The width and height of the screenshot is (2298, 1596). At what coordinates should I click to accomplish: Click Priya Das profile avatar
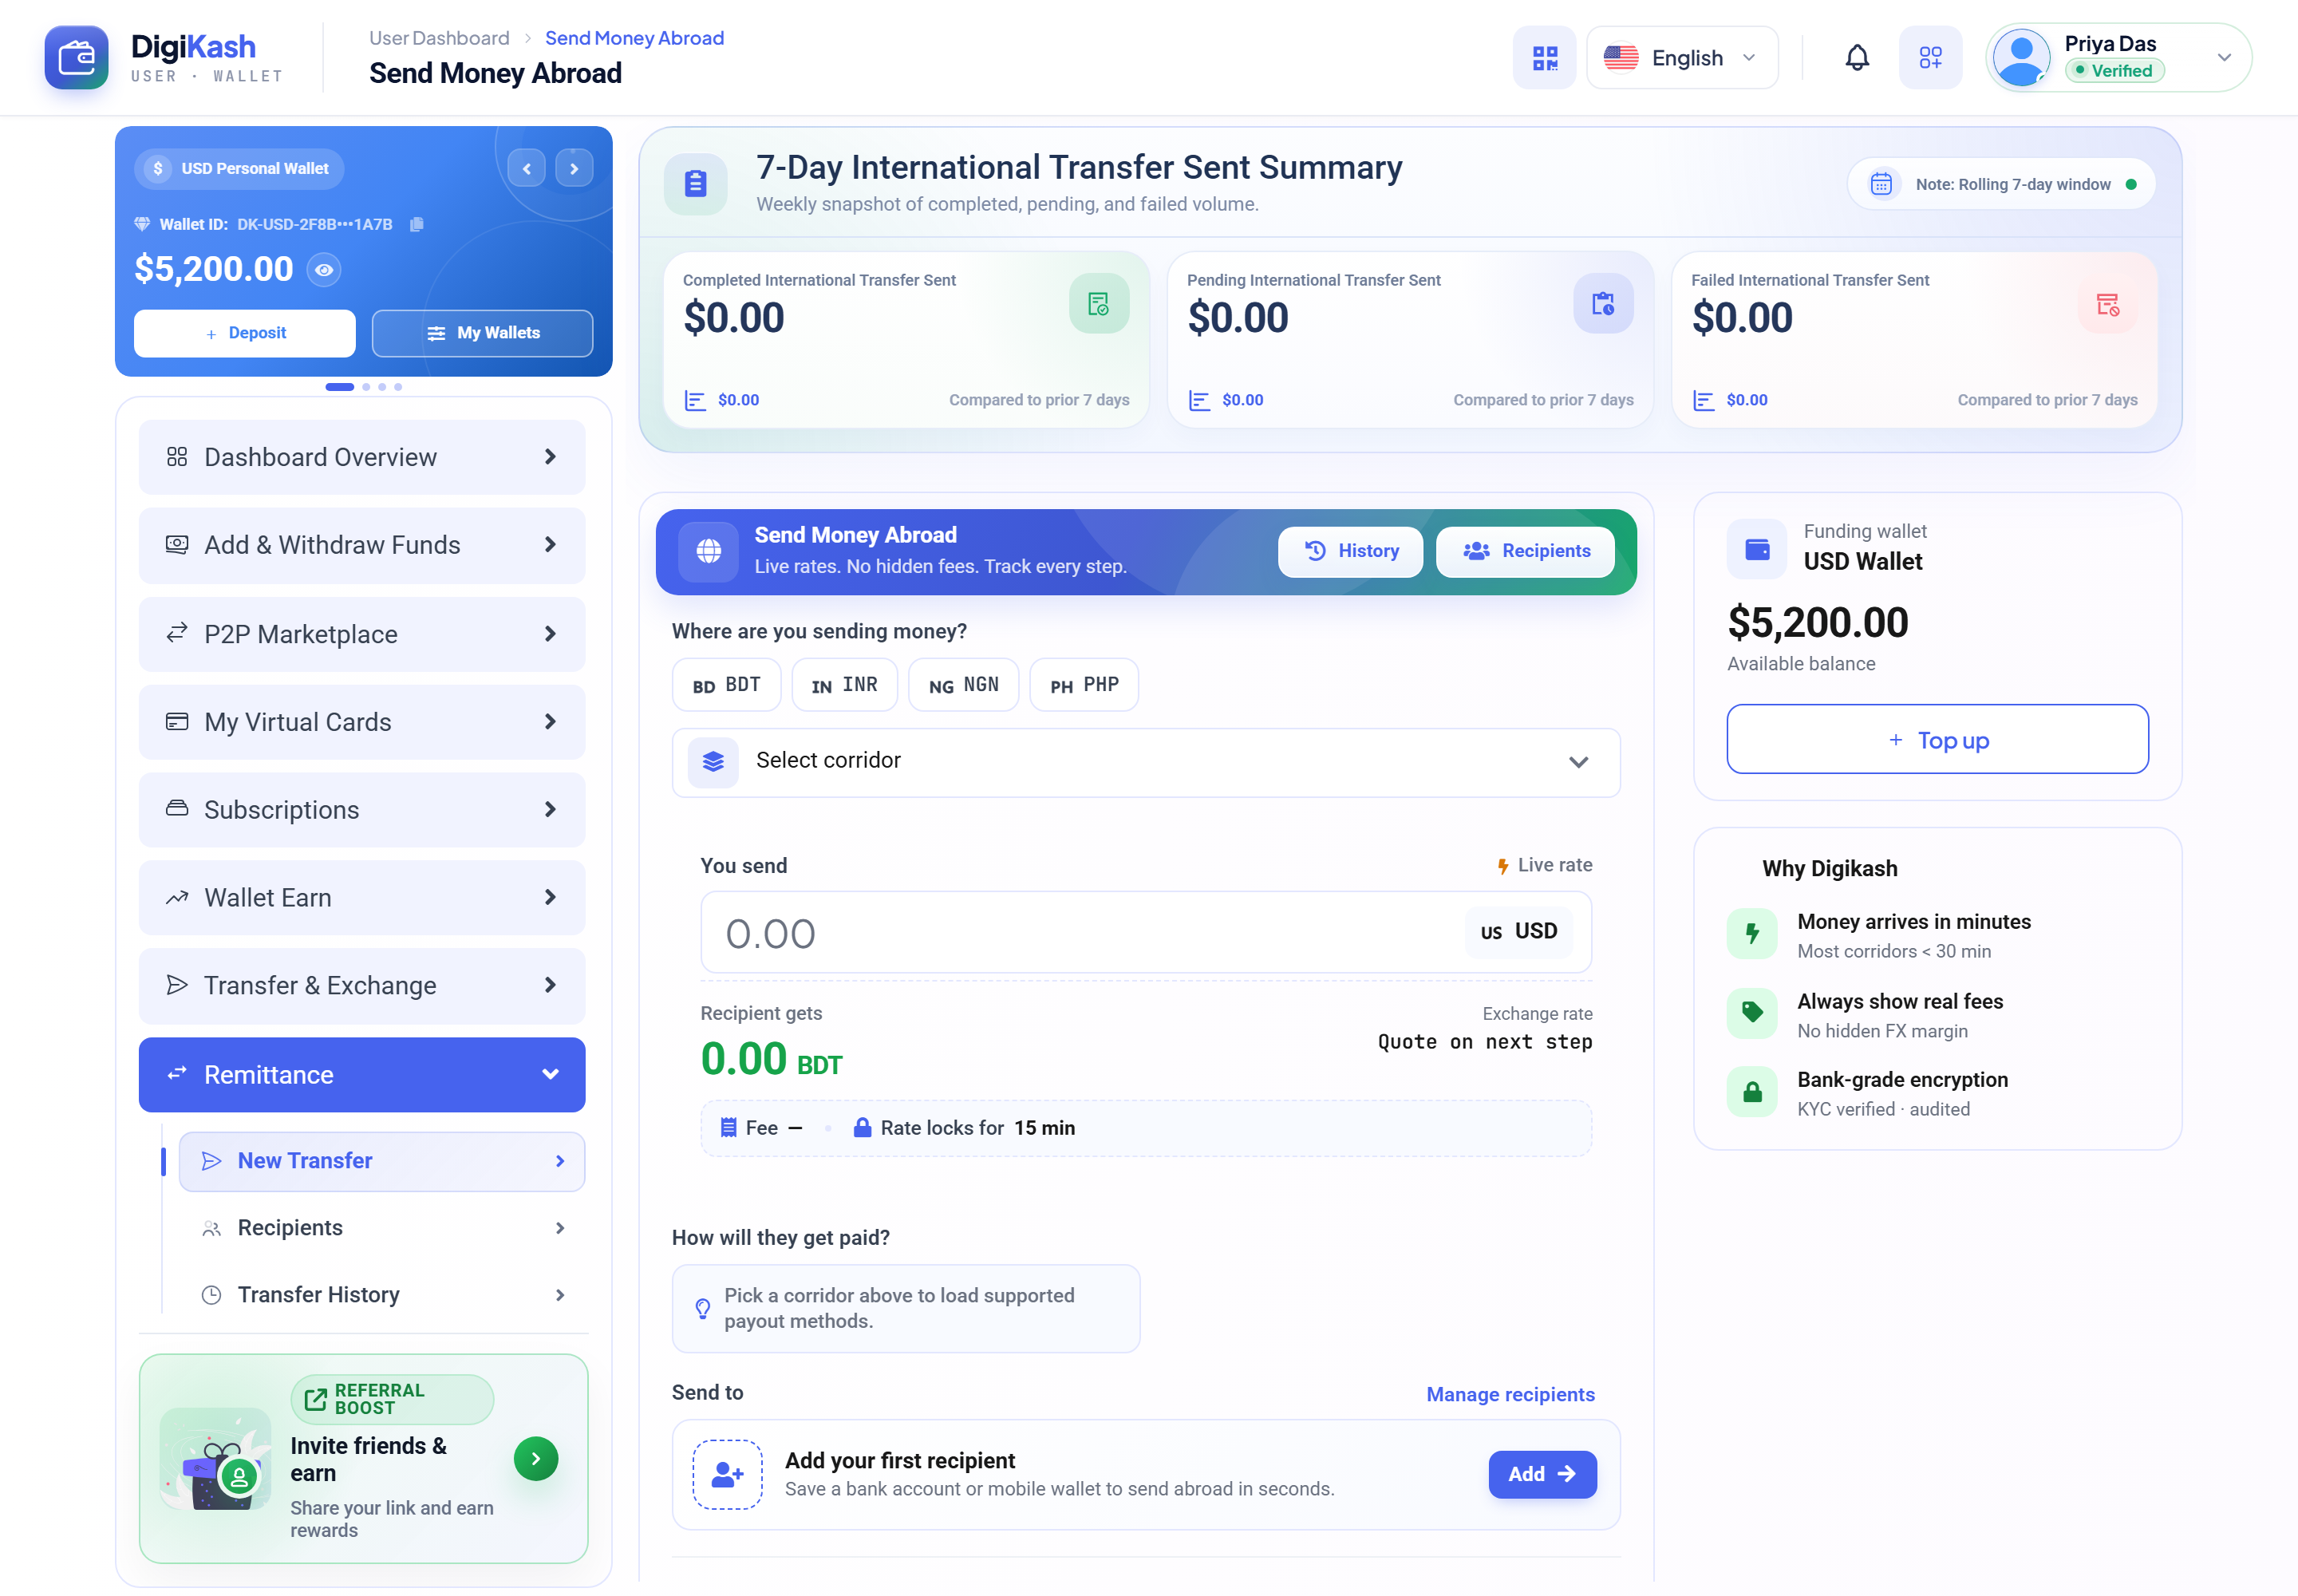click(x=2021, y=58)
